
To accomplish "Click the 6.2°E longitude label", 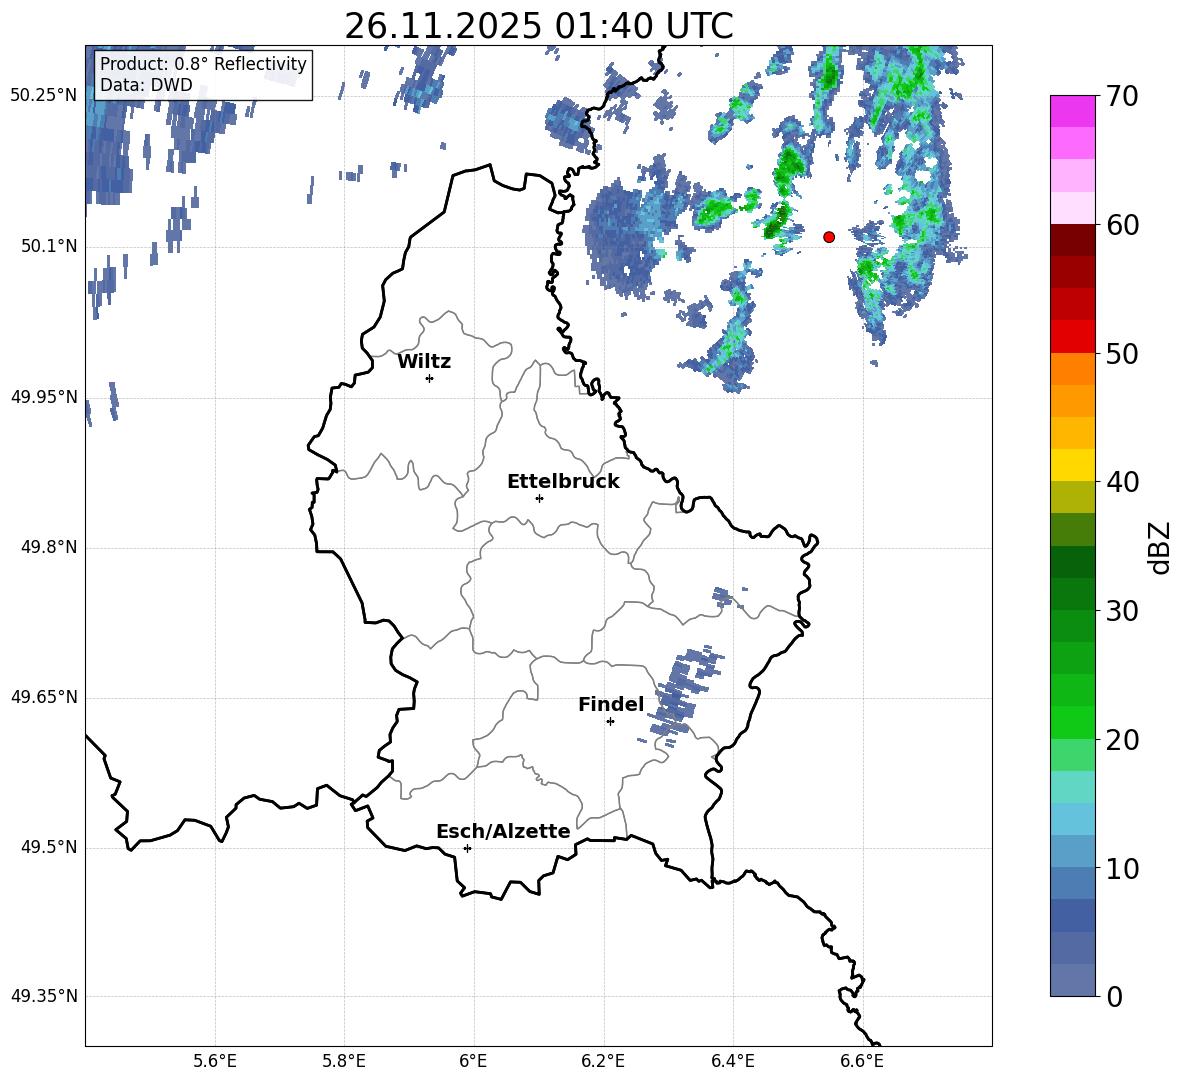I will click(x=603, y=1061).
